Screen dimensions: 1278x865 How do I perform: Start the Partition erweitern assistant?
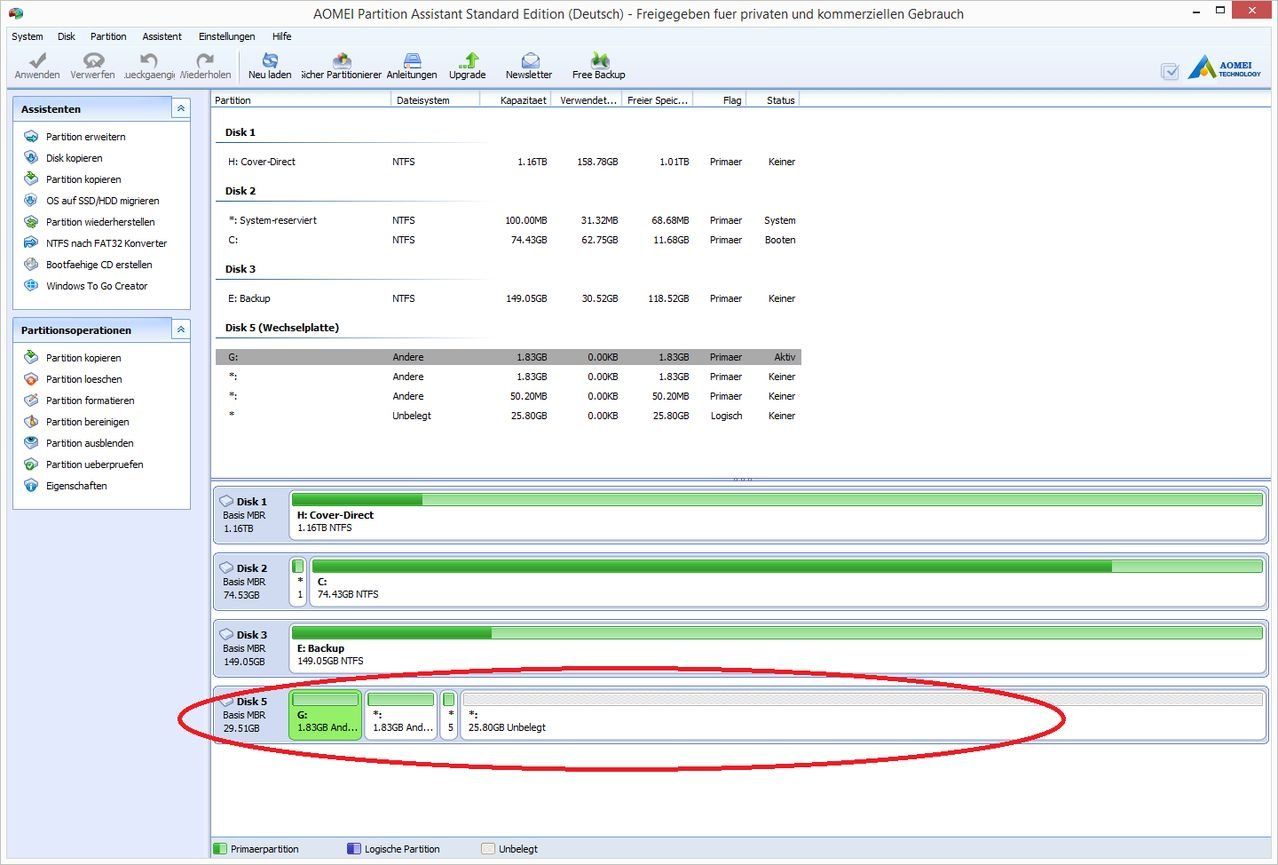pyautogui.click(x=85, y=137)
